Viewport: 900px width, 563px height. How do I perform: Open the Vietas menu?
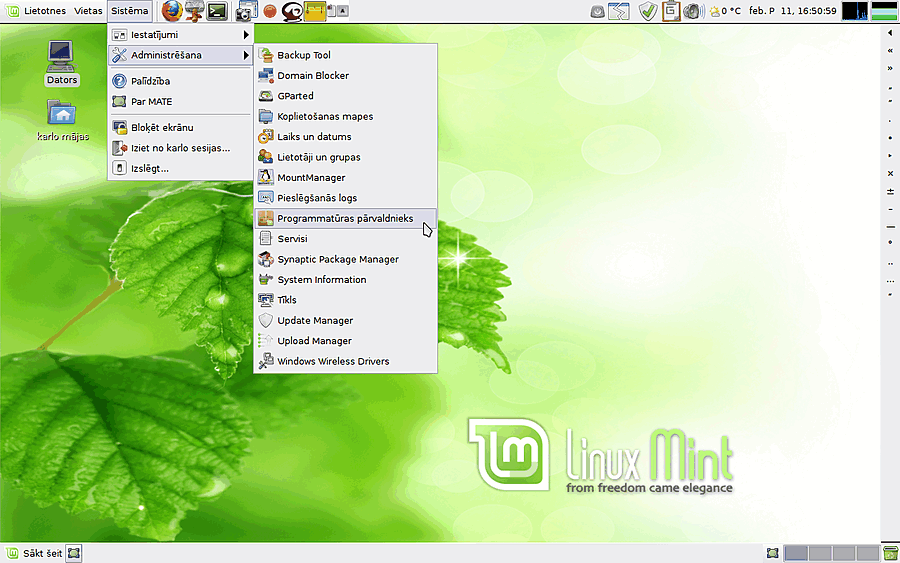point(88,11)
